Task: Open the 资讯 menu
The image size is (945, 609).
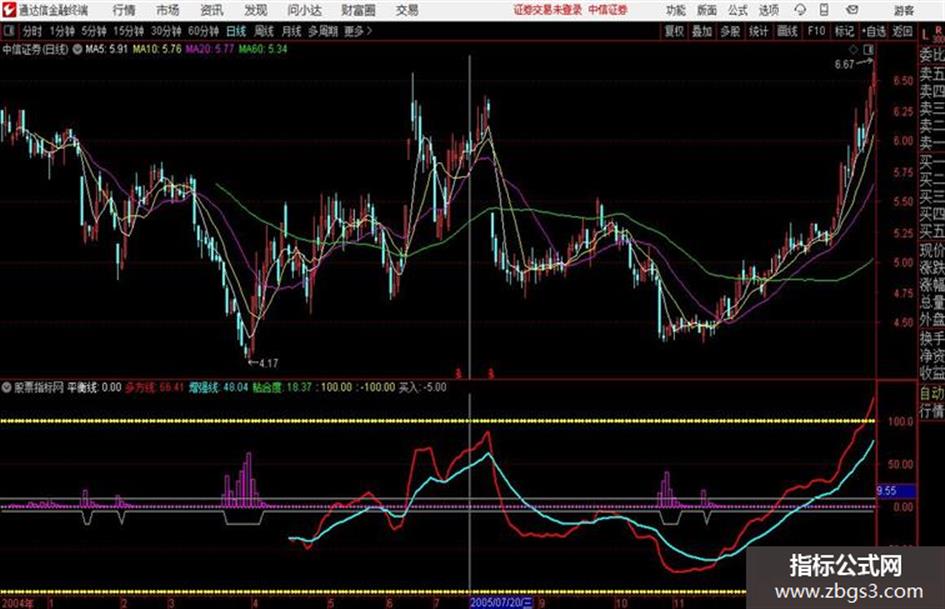Action: [x=212, y=10]
